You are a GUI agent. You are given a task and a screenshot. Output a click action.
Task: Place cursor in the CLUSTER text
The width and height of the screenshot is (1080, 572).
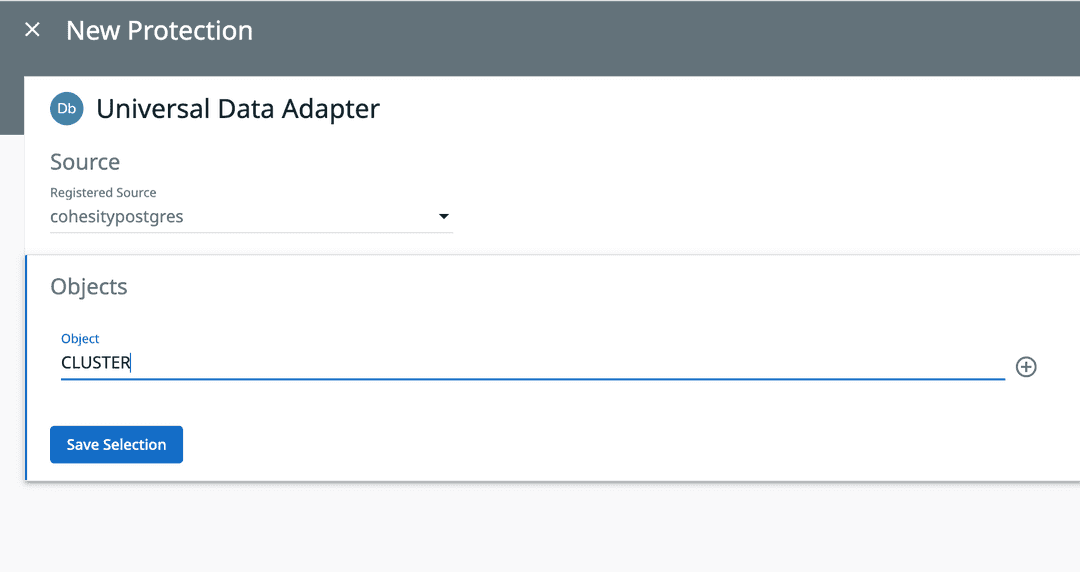(96, 363)
